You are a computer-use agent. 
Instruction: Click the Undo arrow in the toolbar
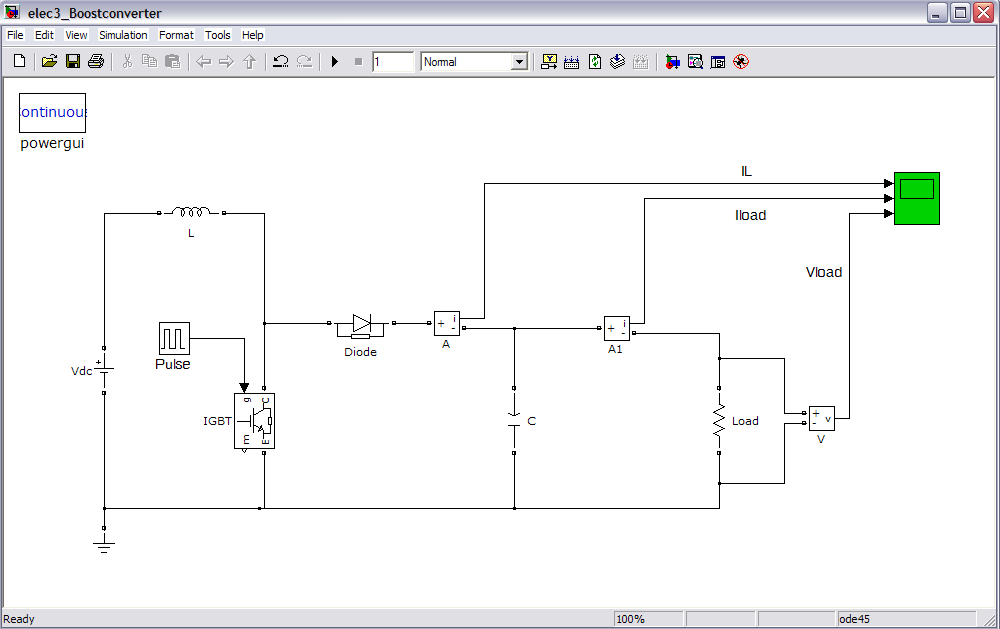point(281,62)
